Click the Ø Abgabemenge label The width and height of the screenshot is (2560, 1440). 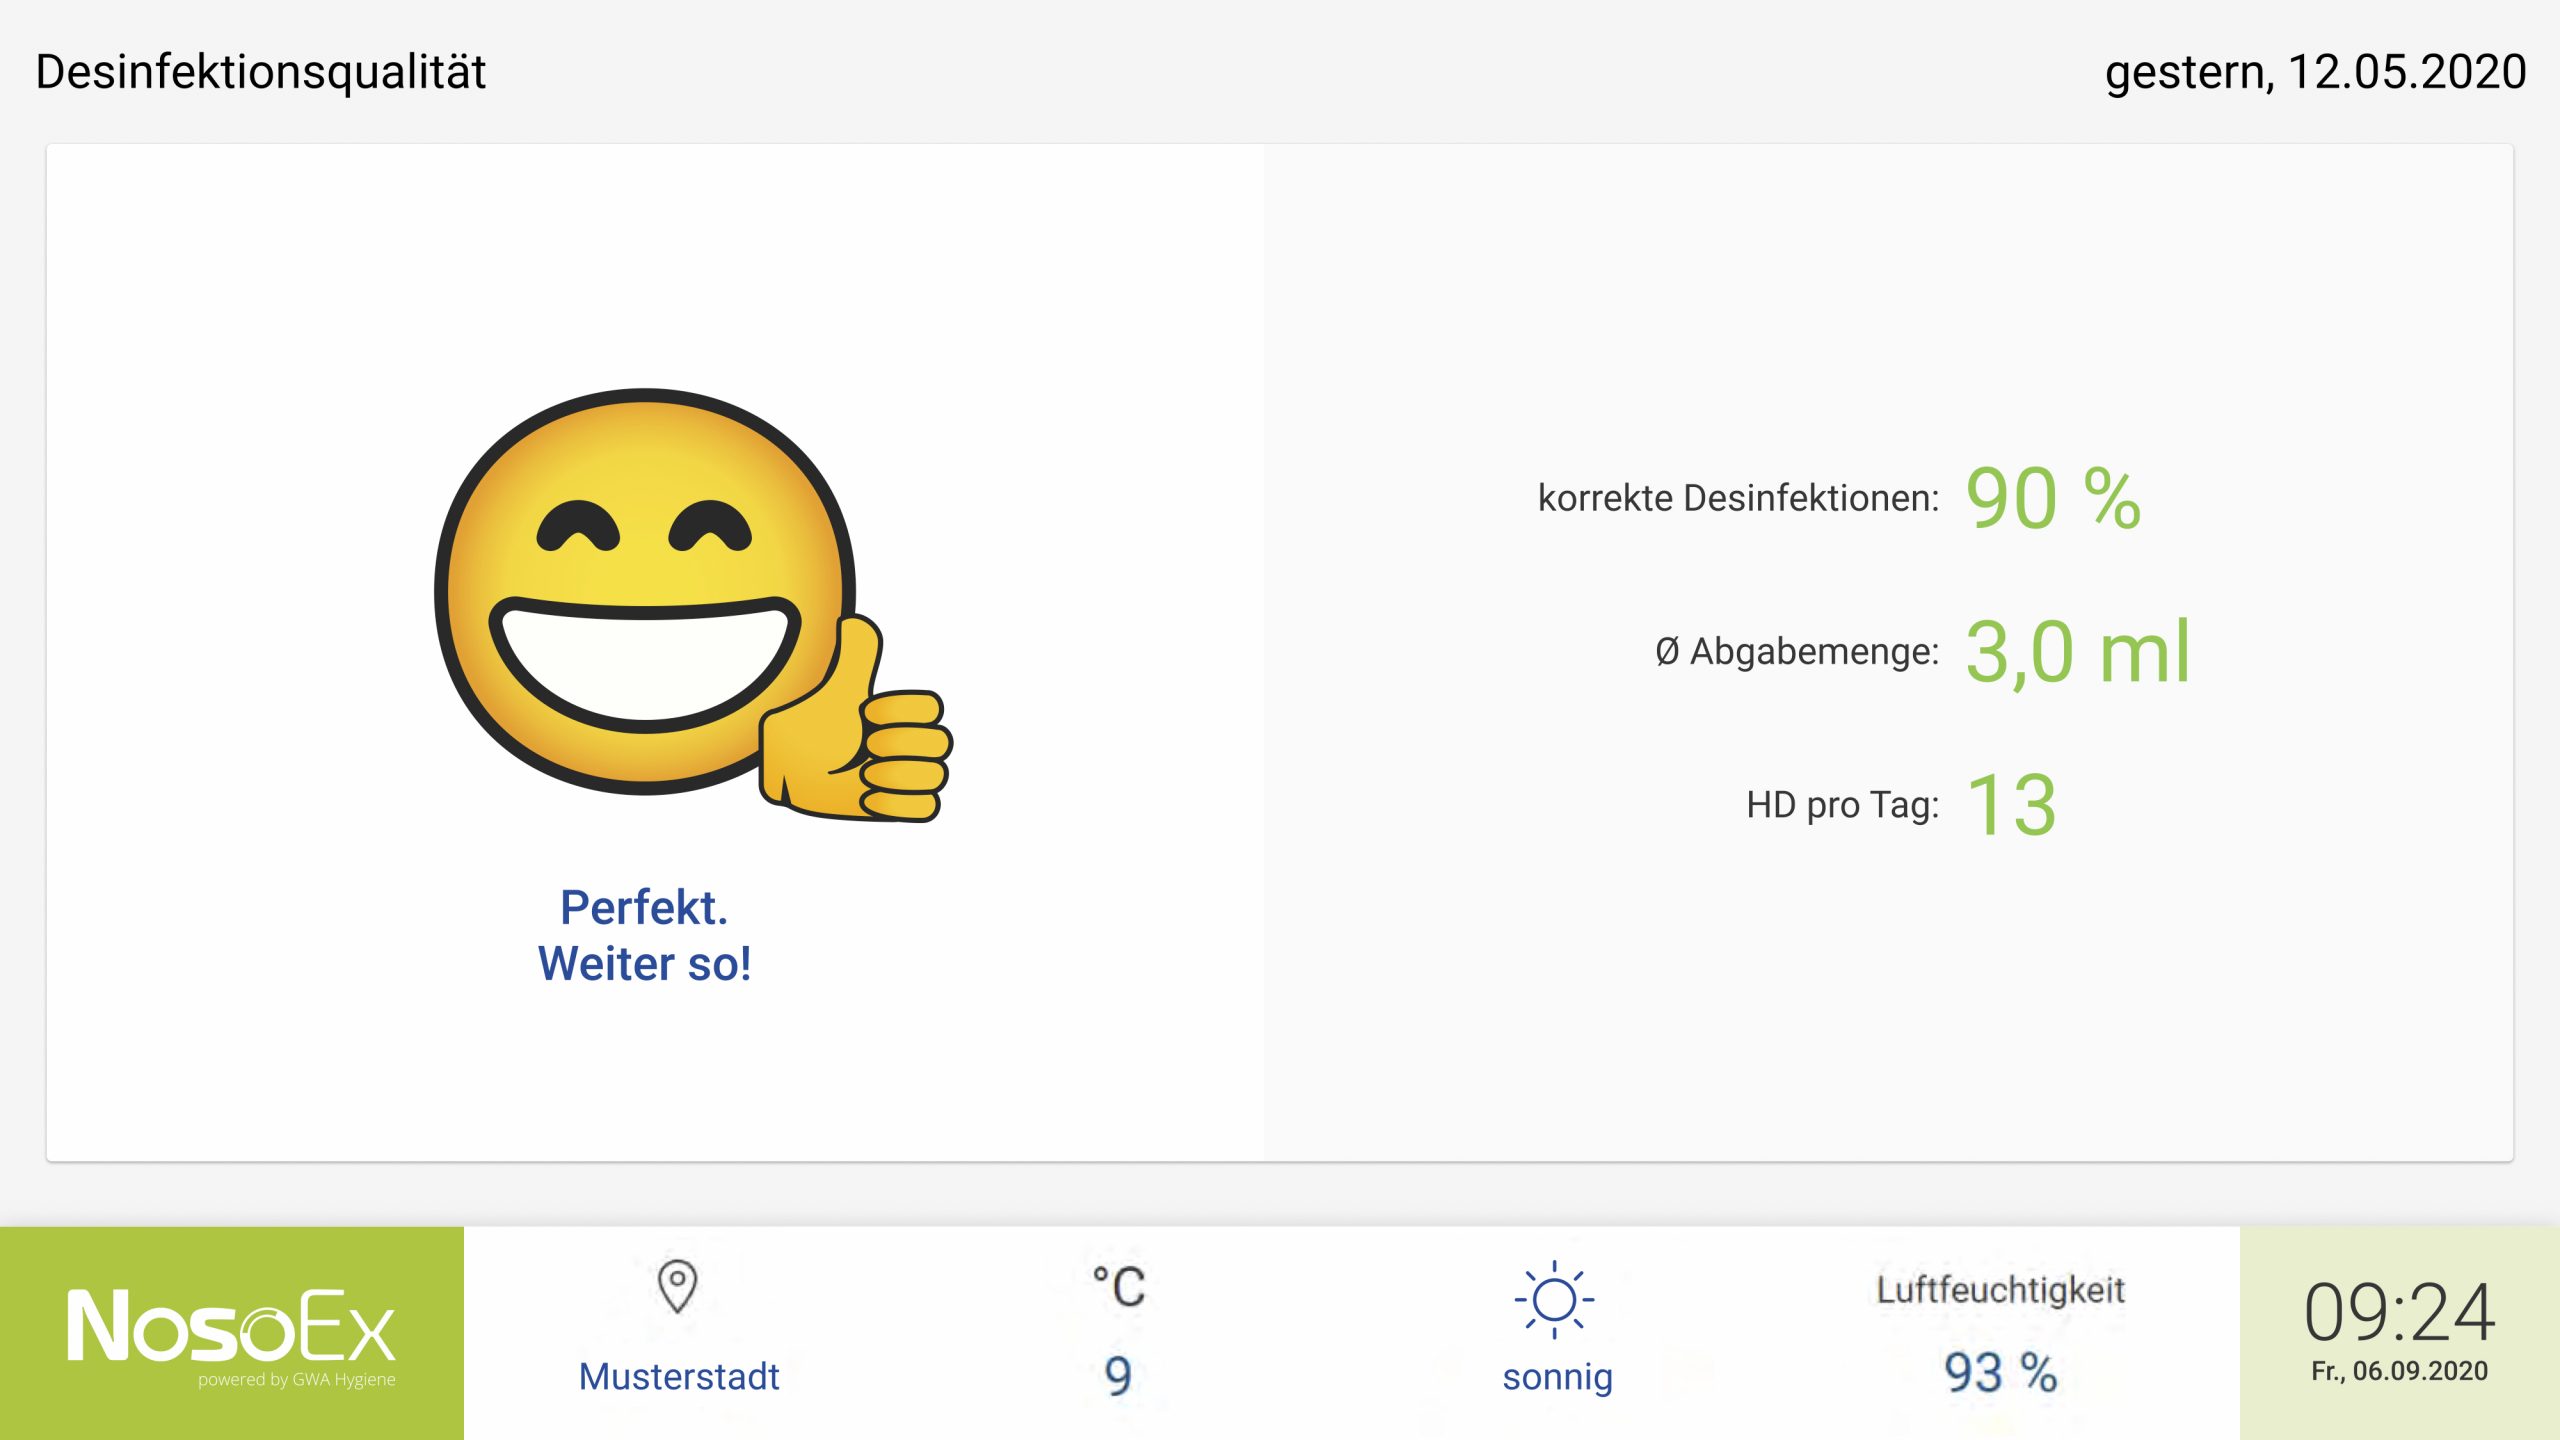1797,652
